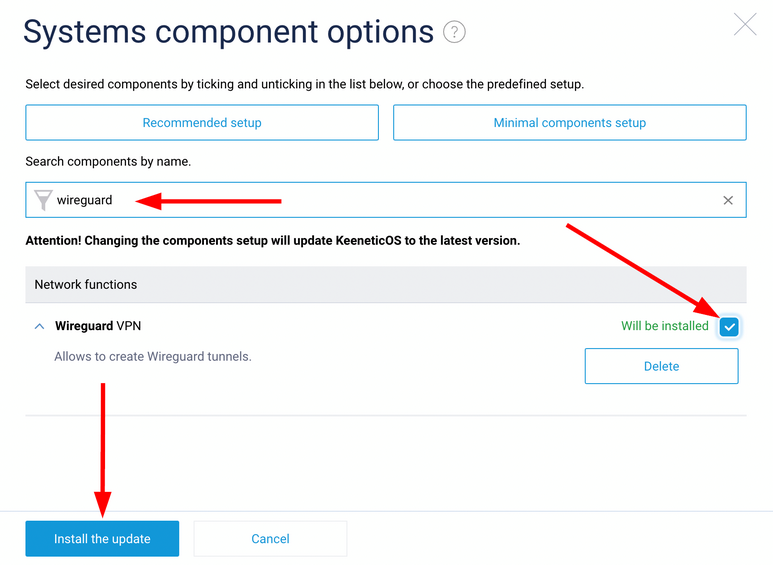Cancel the component changes
773x565 pixels.
click(270, 538)
